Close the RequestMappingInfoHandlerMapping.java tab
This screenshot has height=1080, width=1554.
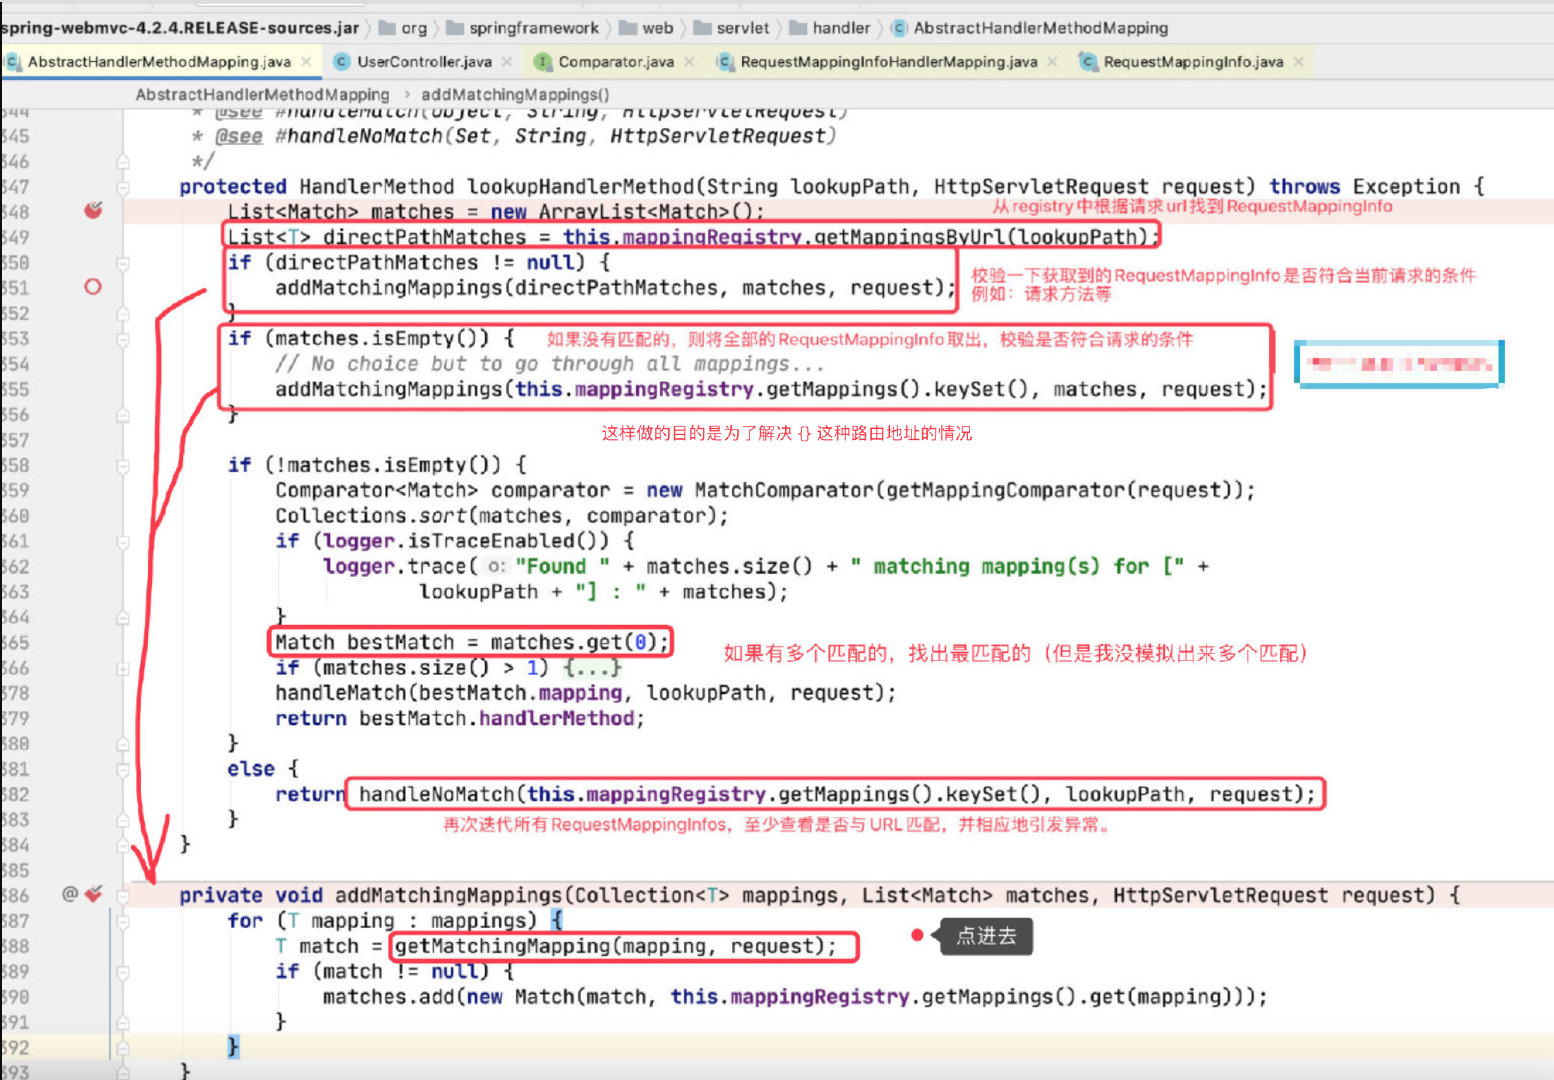[x=1052, y=62]
